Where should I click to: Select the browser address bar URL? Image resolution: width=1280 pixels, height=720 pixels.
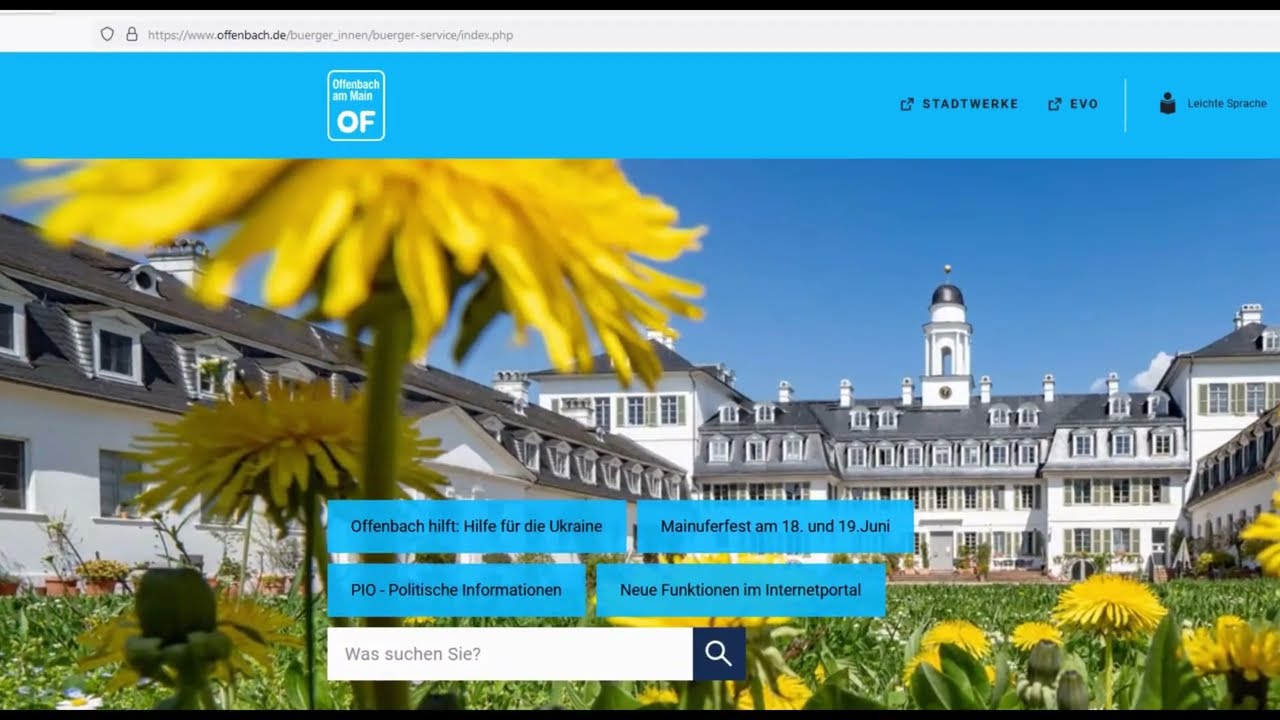[330, 35]
